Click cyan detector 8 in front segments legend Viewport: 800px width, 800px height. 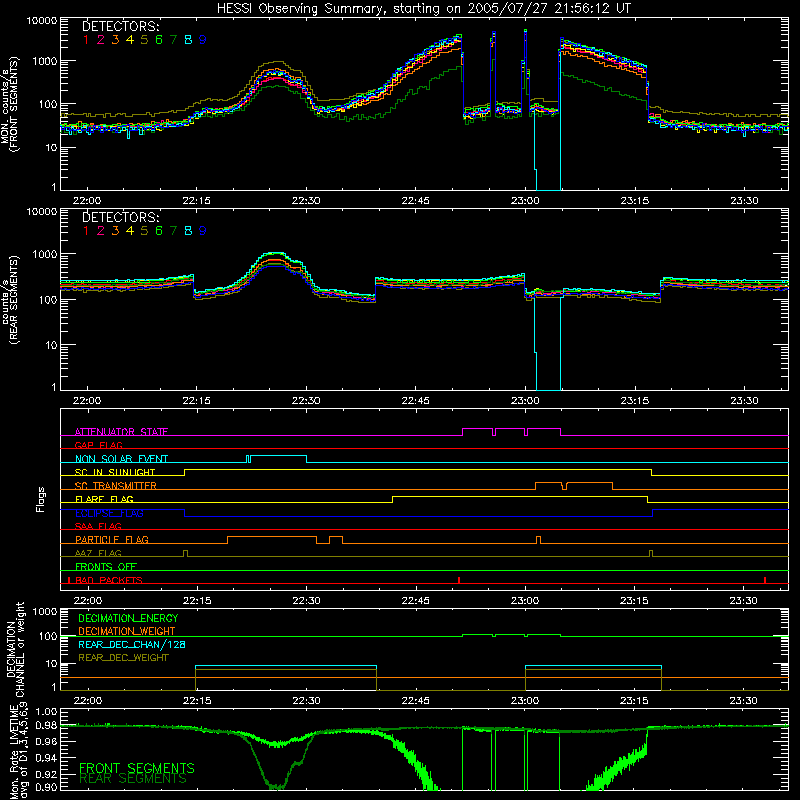[188, 40]
